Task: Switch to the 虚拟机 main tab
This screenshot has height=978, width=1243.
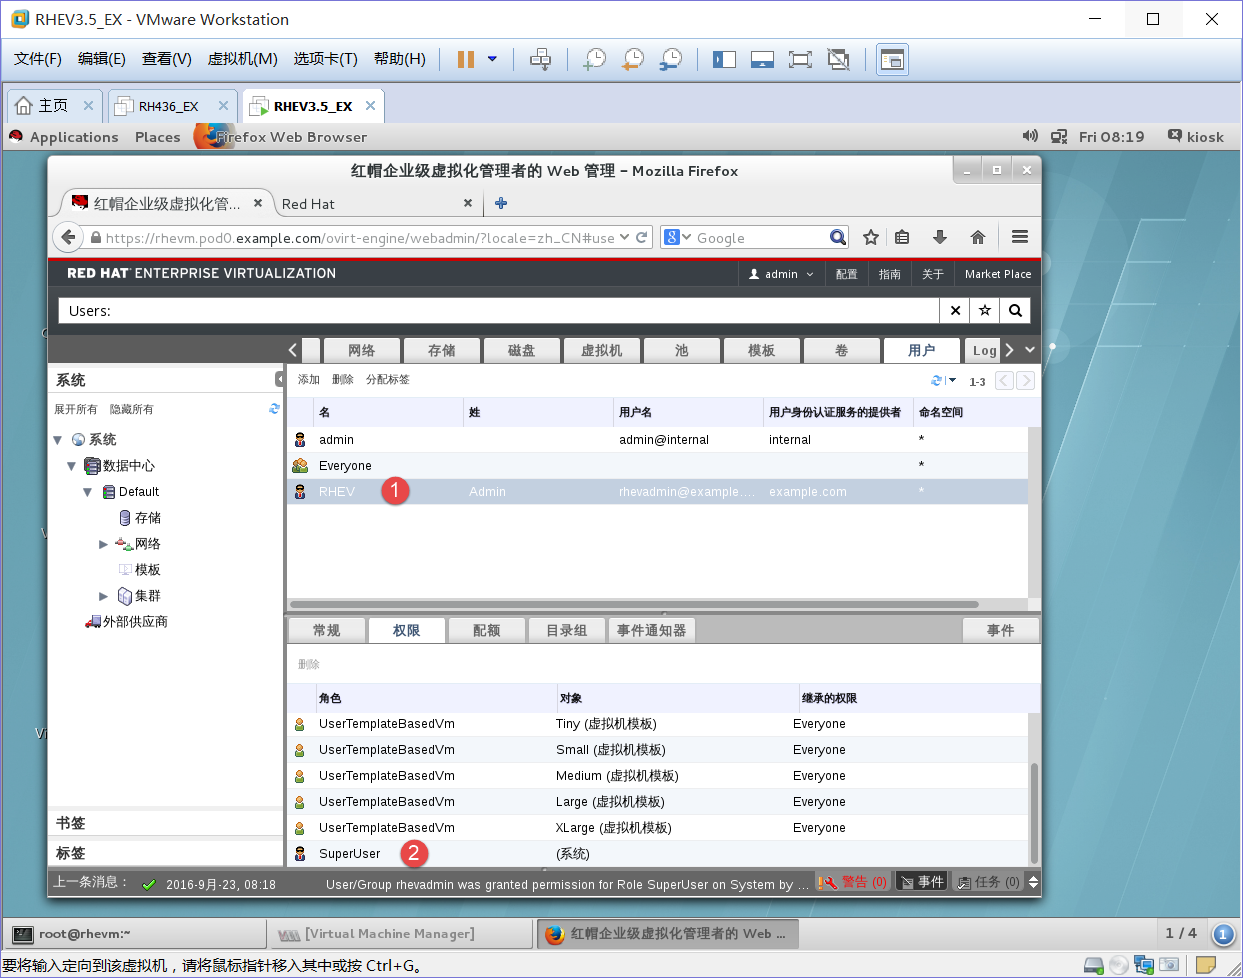Action: point(602,350)
